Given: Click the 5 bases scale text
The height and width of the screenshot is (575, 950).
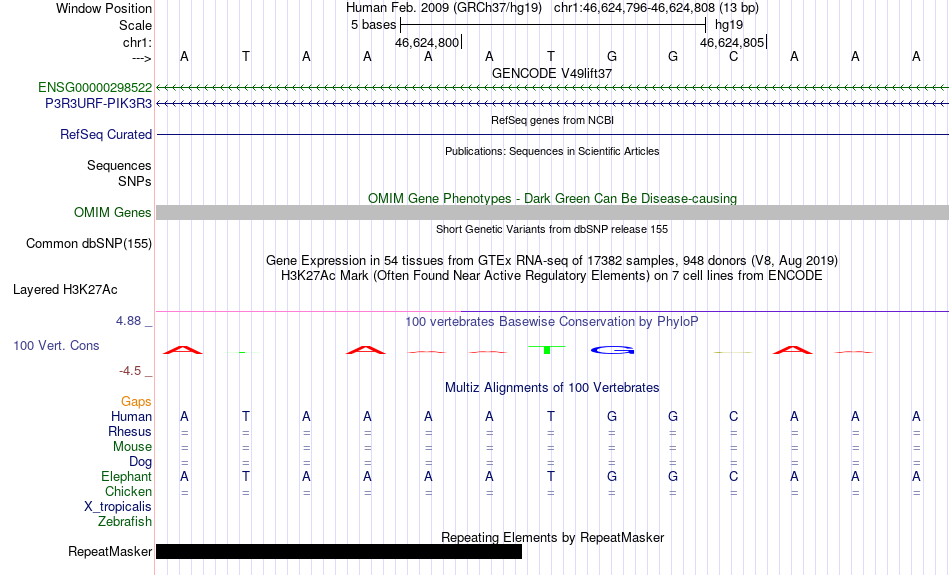Looking at the screenshot, I should point(373,25).
